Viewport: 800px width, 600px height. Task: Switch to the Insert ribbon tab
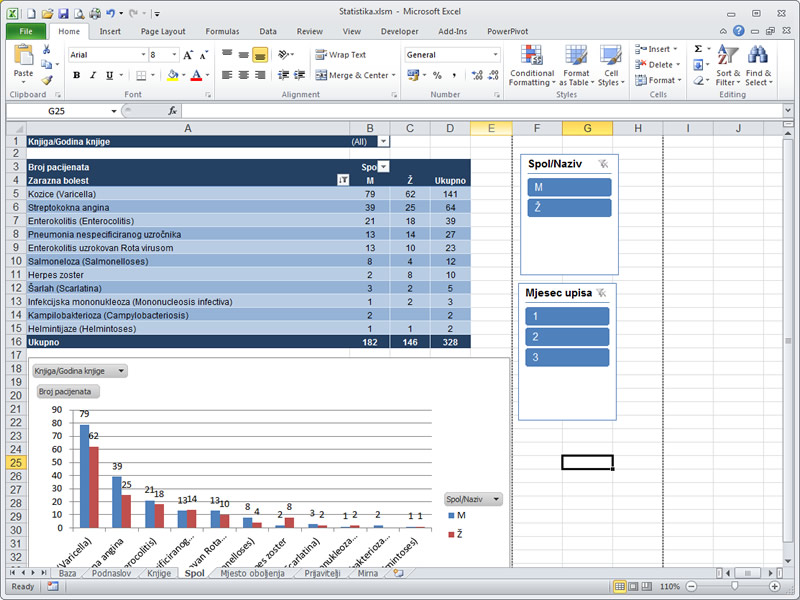point(110,31)
